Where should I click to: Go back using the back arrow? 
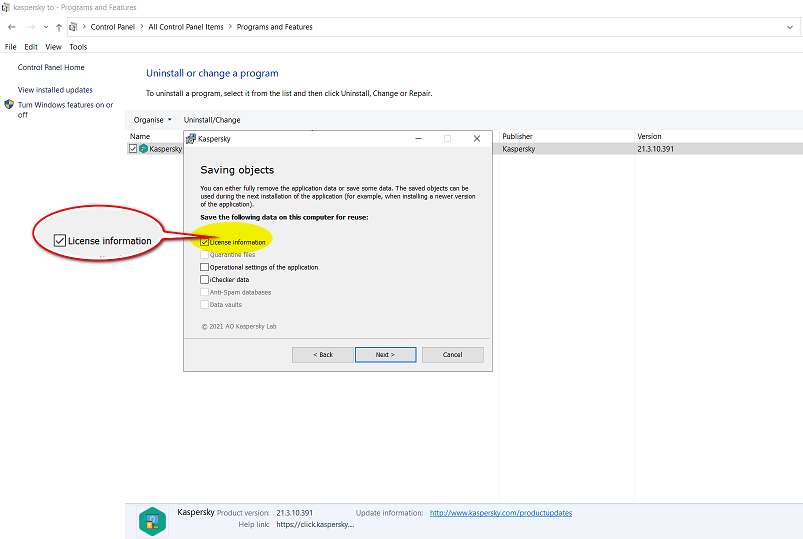tap(12, 27)
